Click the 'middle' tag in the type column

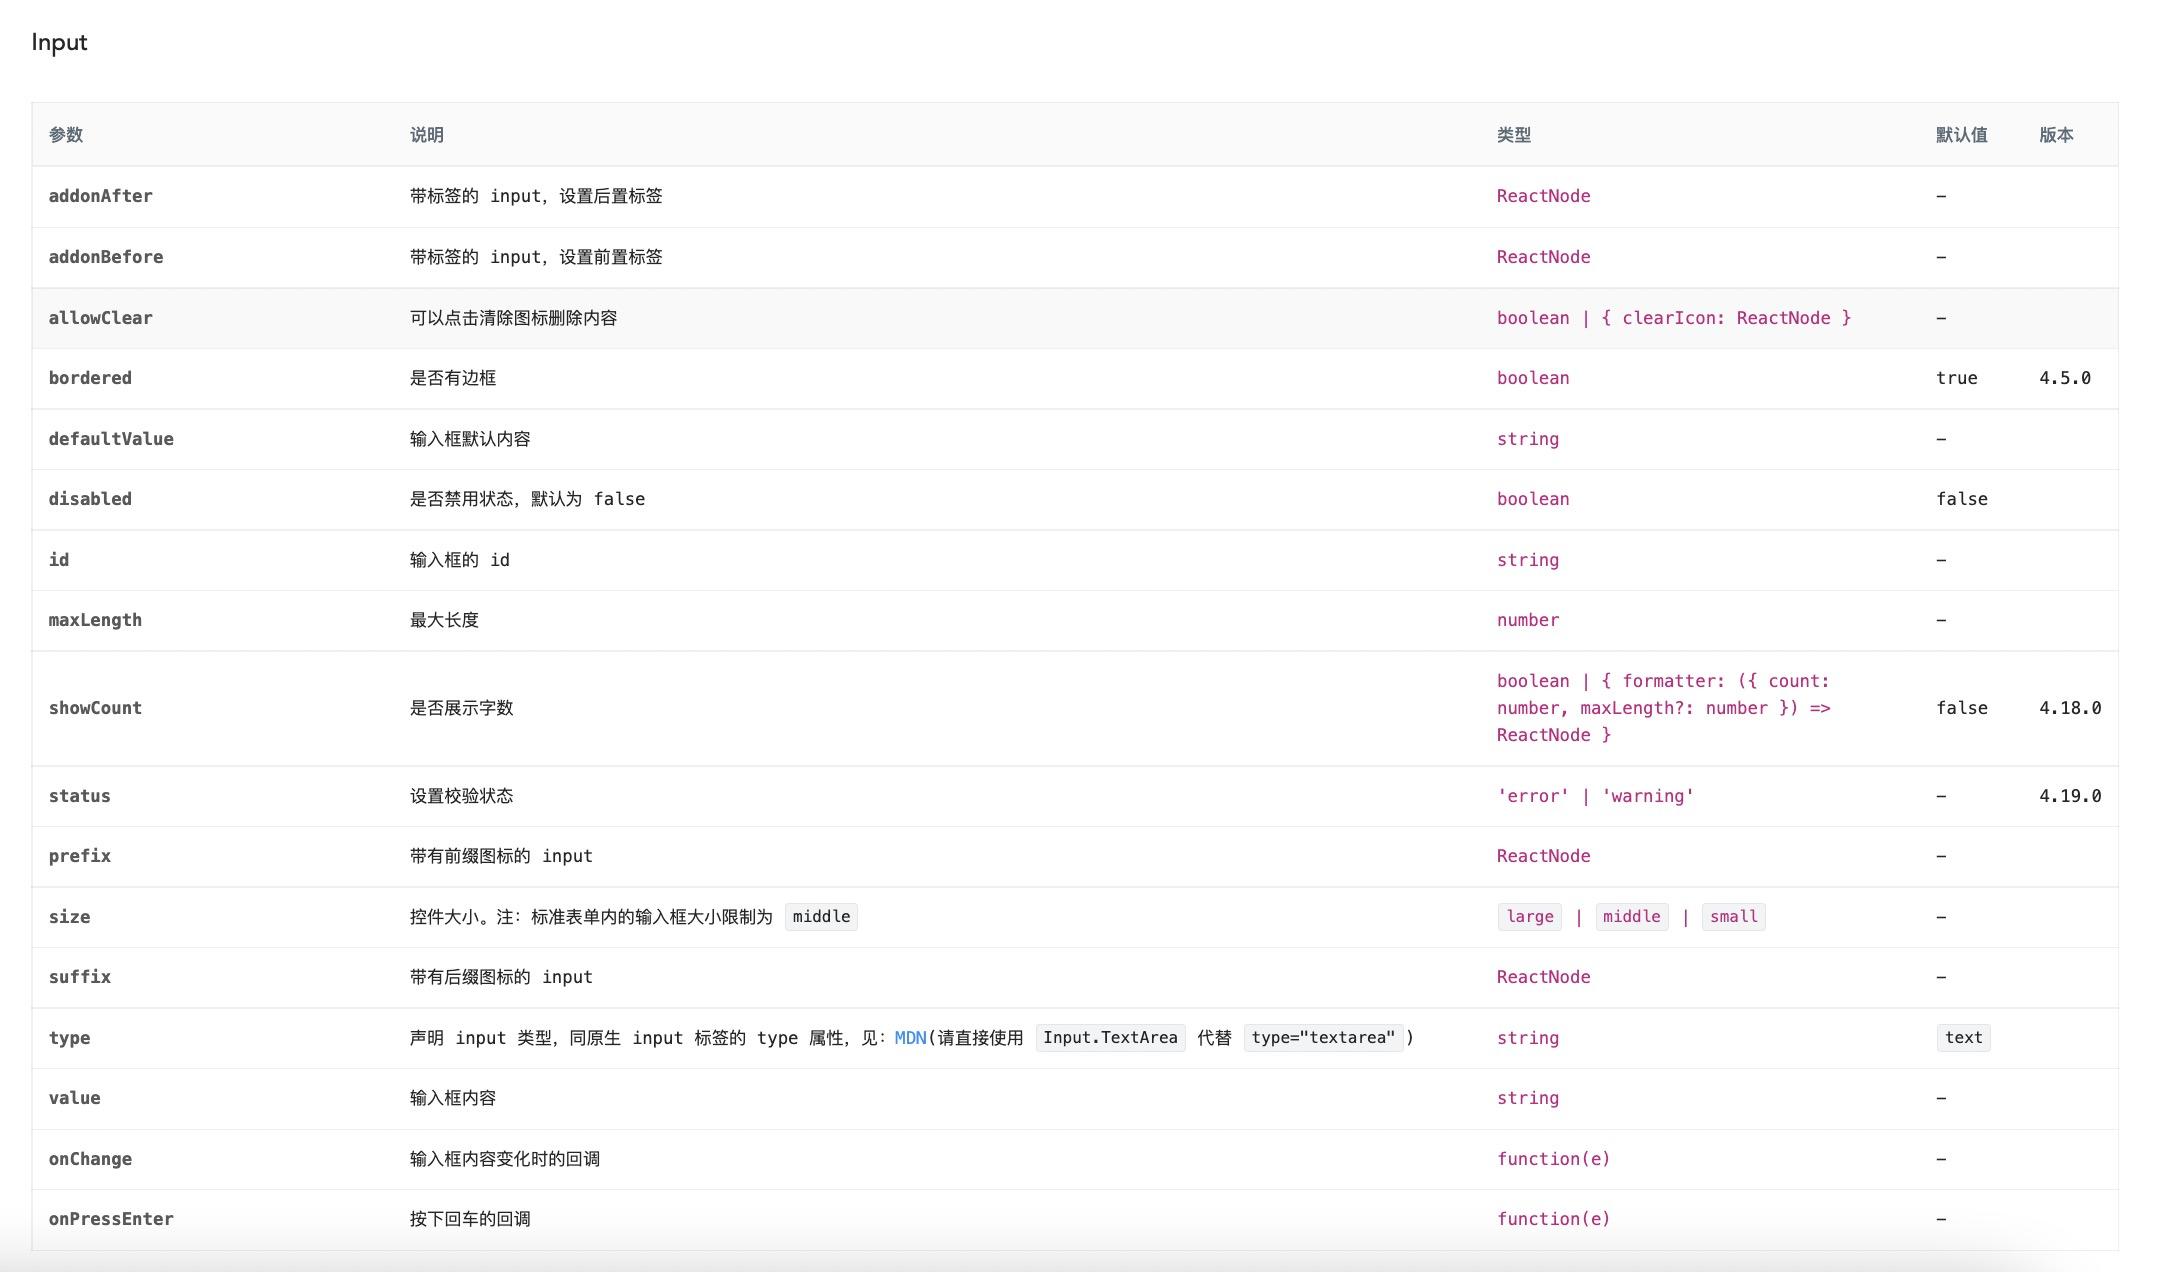1631,917
